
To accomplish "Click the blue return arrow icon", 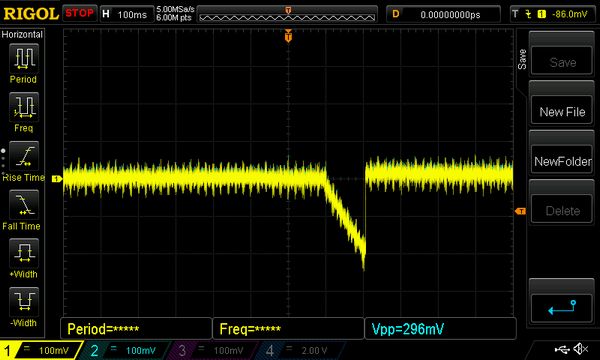I will click(x=562, y=308).
